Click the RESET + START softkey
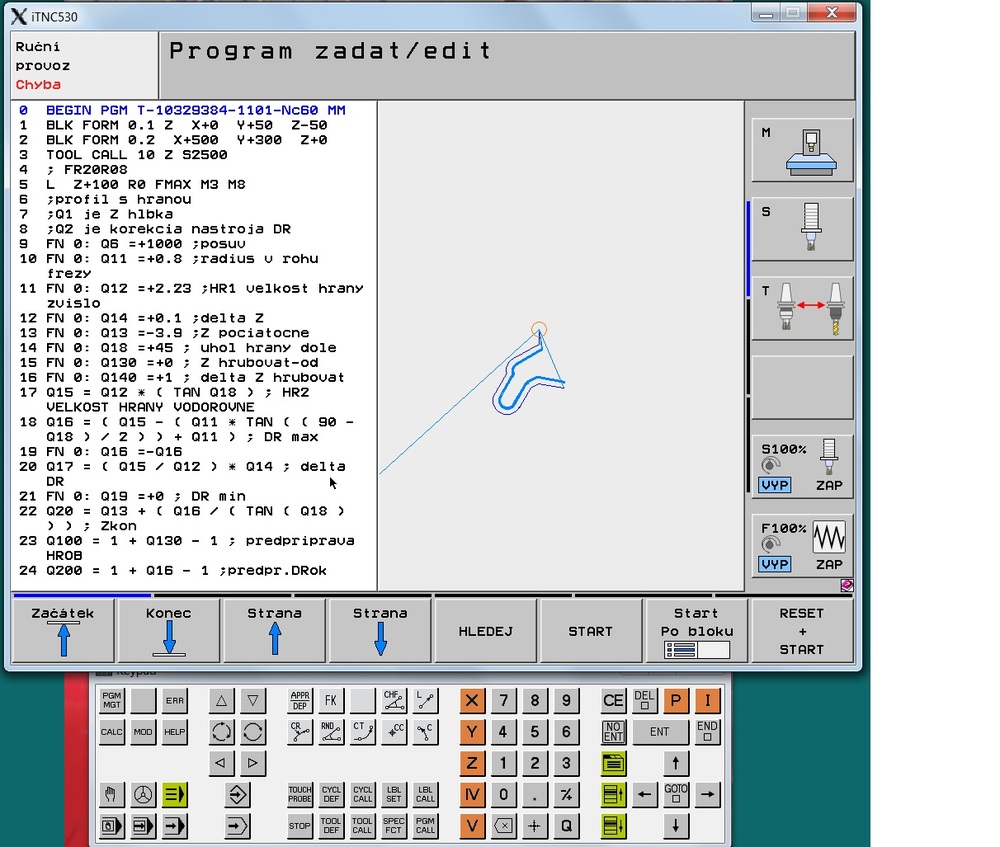This screenshot has width=1000, height=847. click(x=802, y=631)
